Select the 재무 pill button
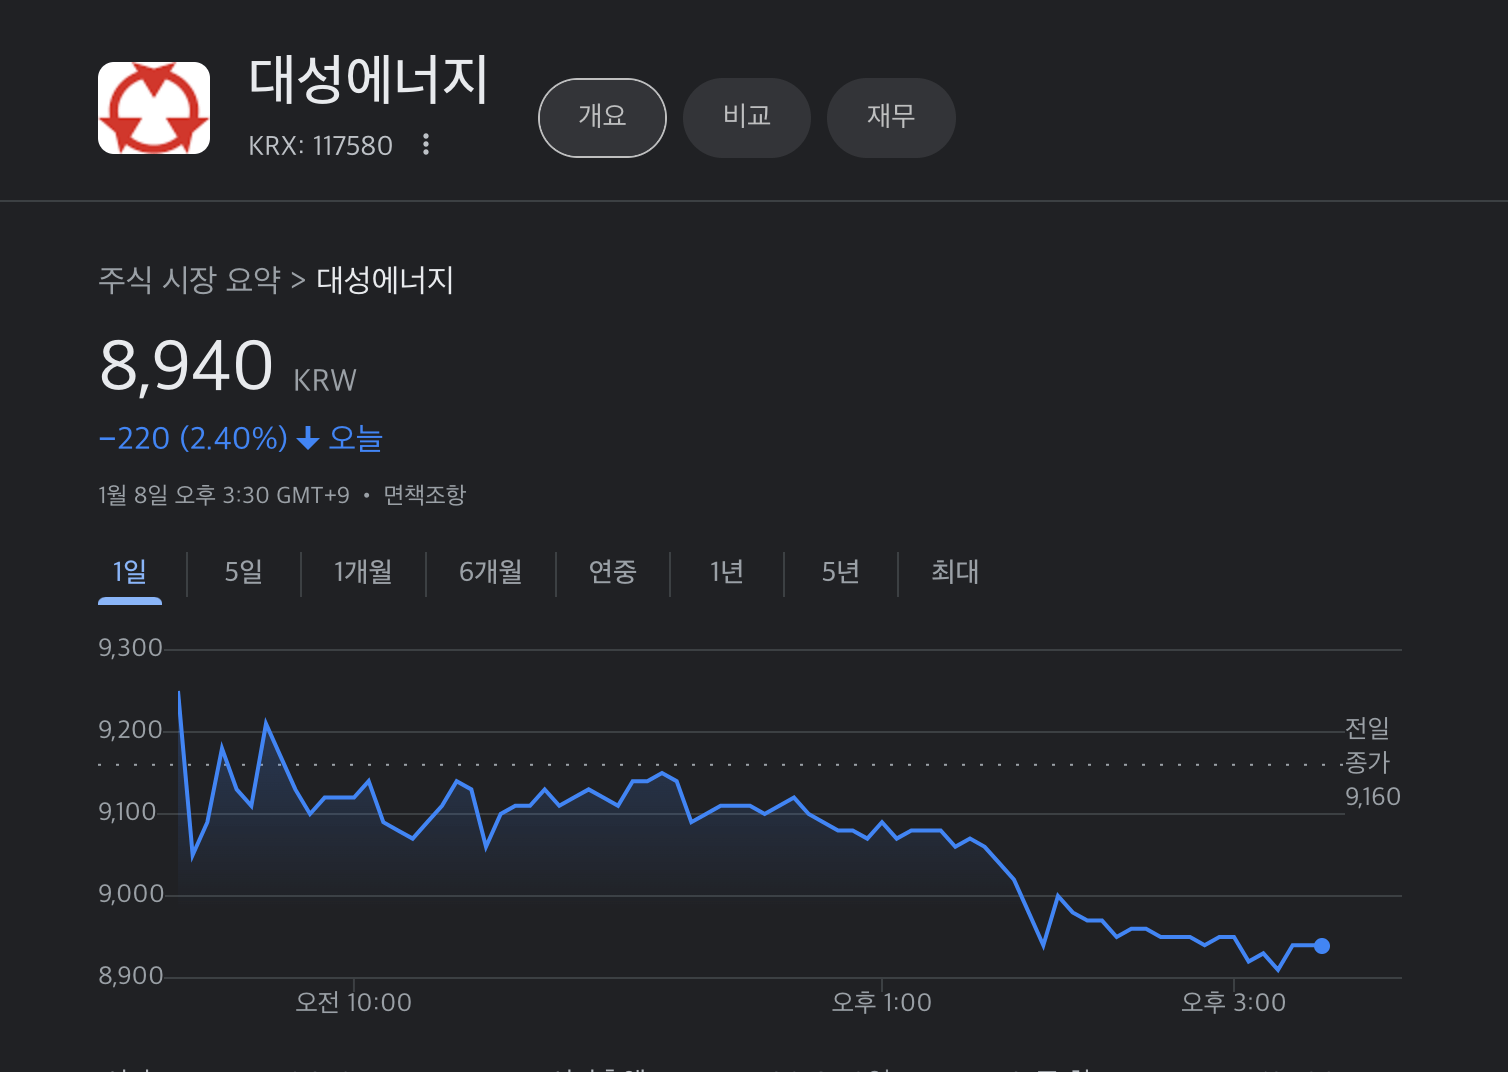1508x1072 pixels. (x=891, y=117)
